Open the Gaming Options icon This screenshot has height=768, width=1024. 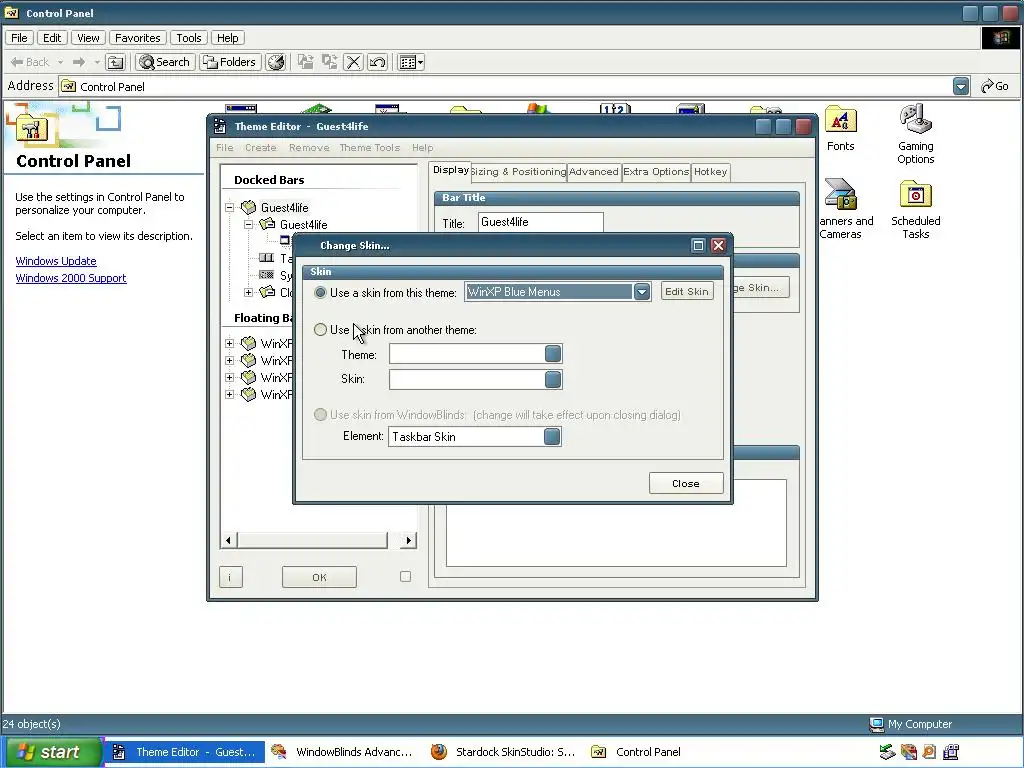tap(916, 135)
